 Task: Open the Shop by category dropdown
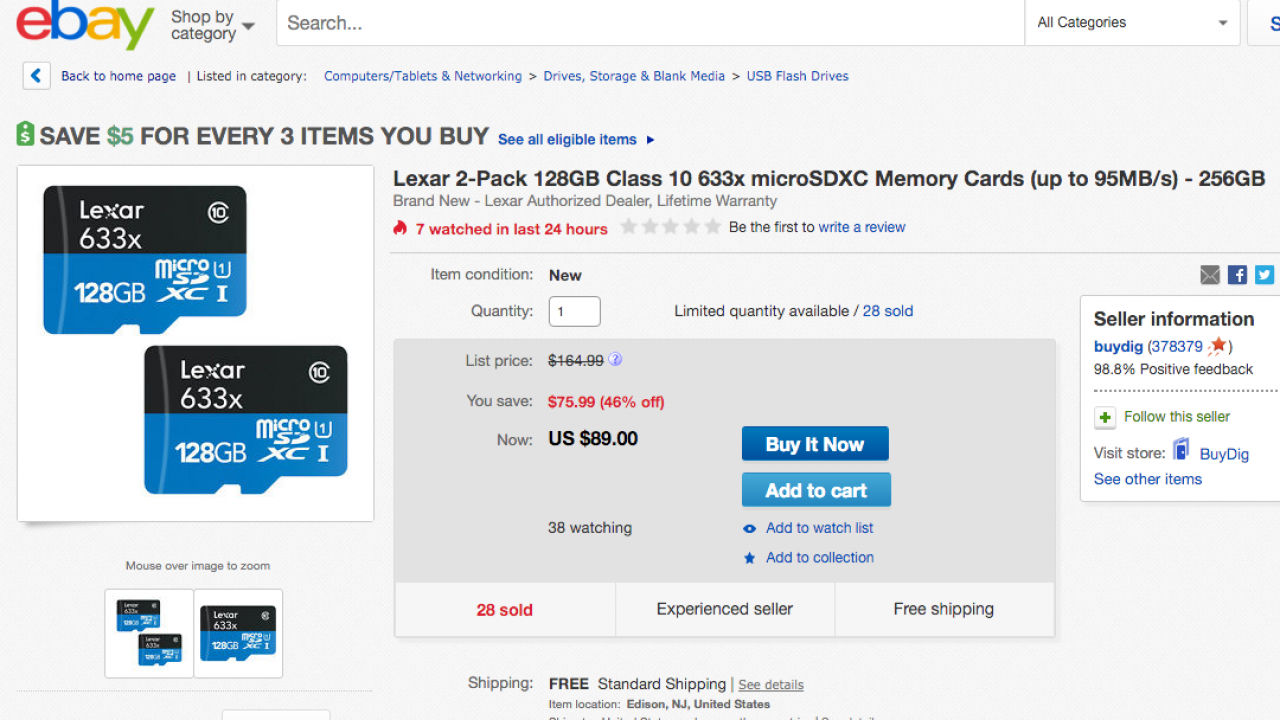212,25
